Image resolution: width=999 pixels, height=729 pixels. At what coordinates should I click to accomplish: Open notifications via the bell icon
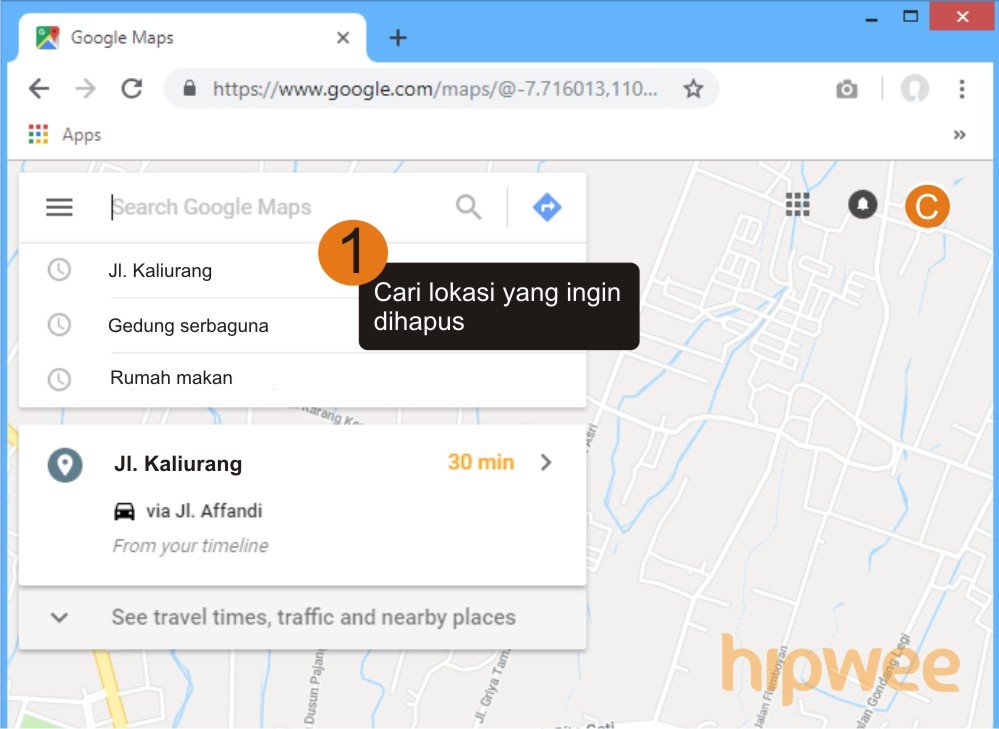click(x=861, y=206)
